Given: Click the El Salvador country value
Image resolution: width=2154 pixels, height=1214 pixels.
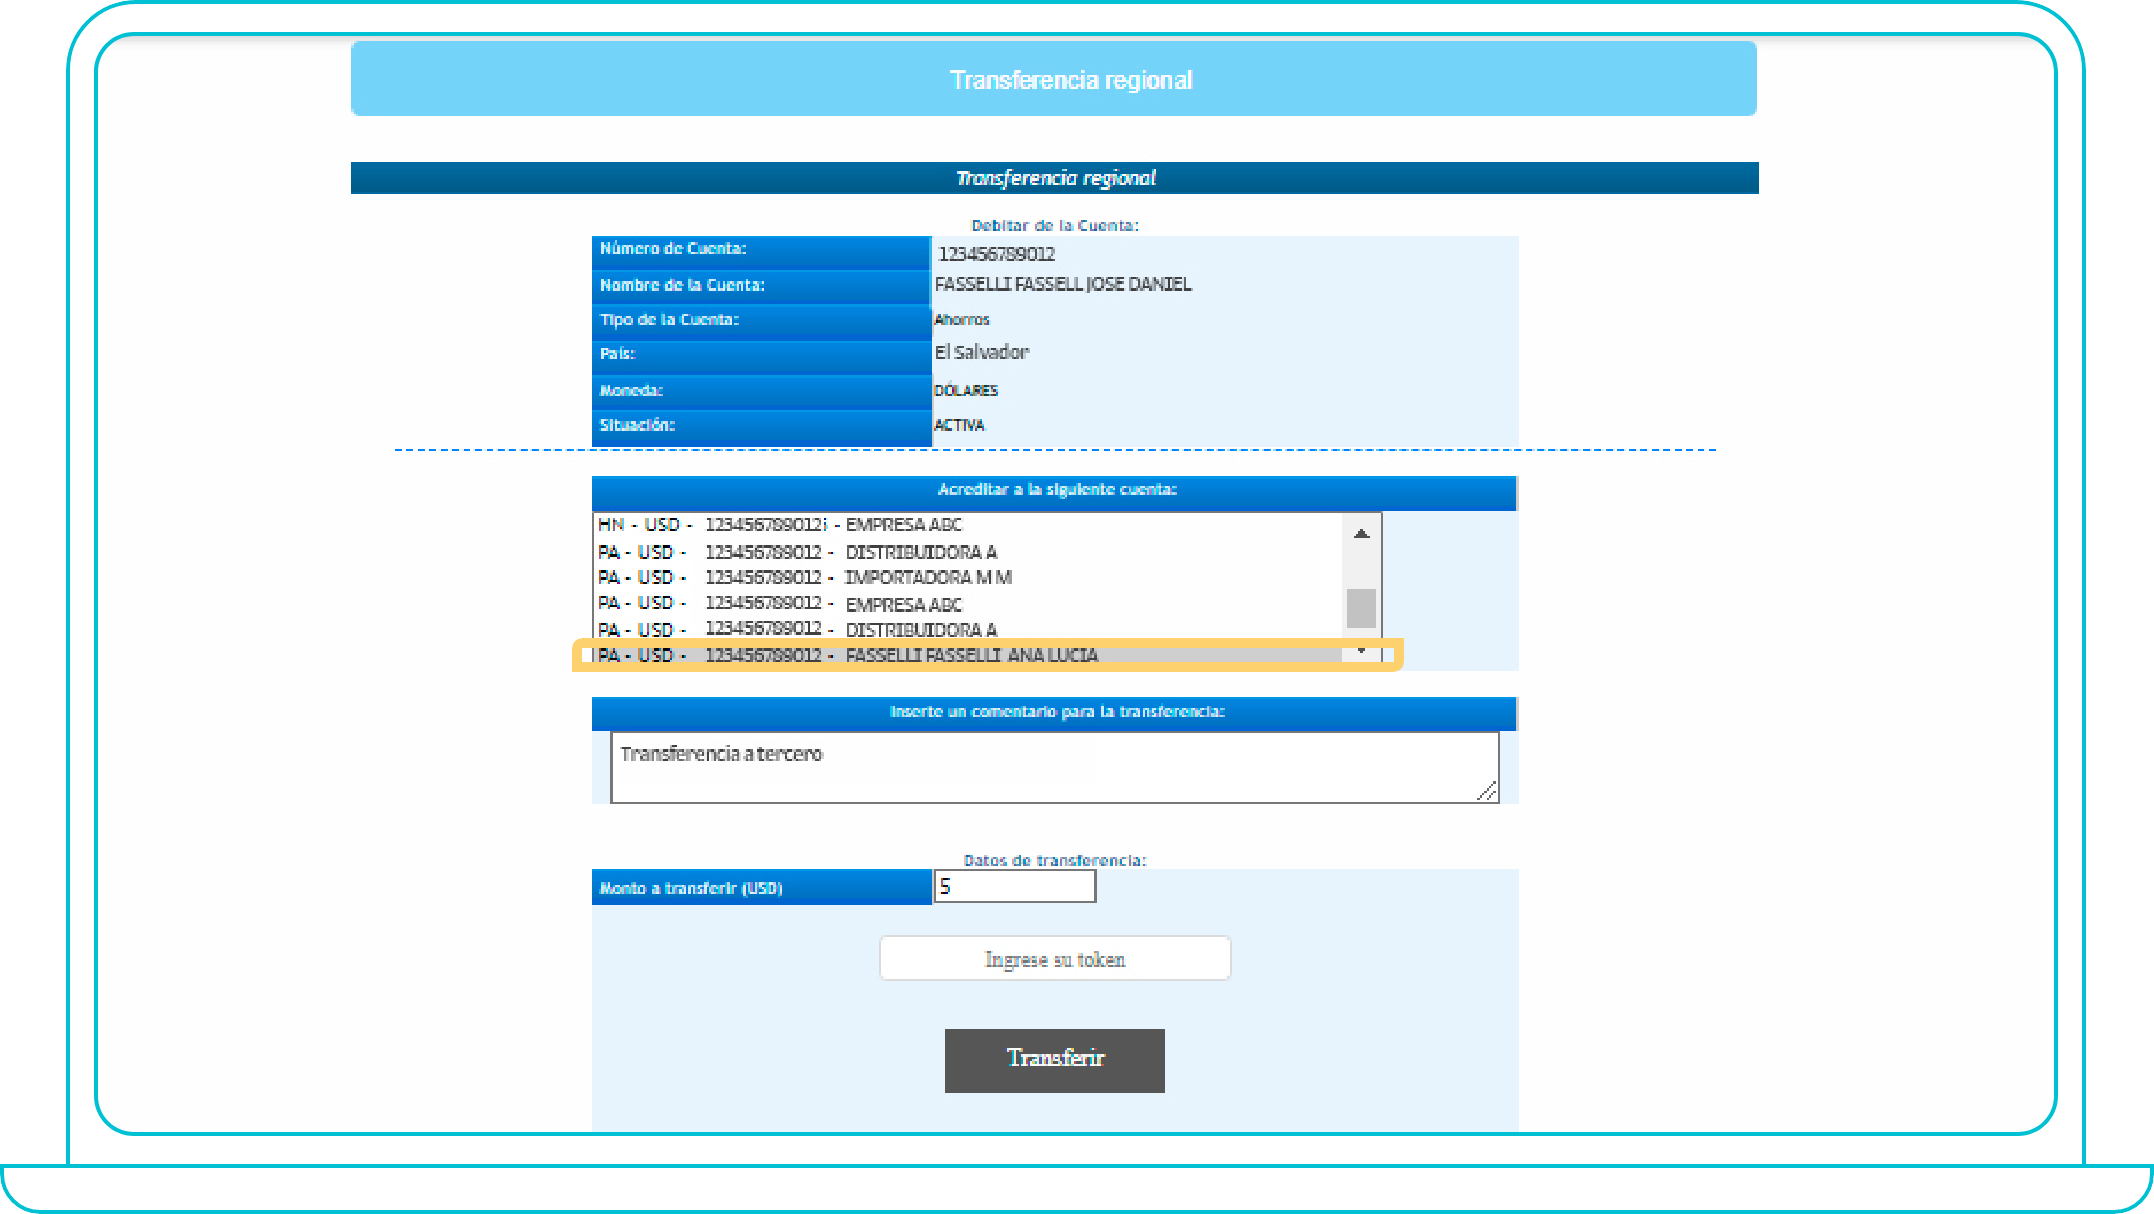Looking at the screenshot, I should click(x=981, y=353).
